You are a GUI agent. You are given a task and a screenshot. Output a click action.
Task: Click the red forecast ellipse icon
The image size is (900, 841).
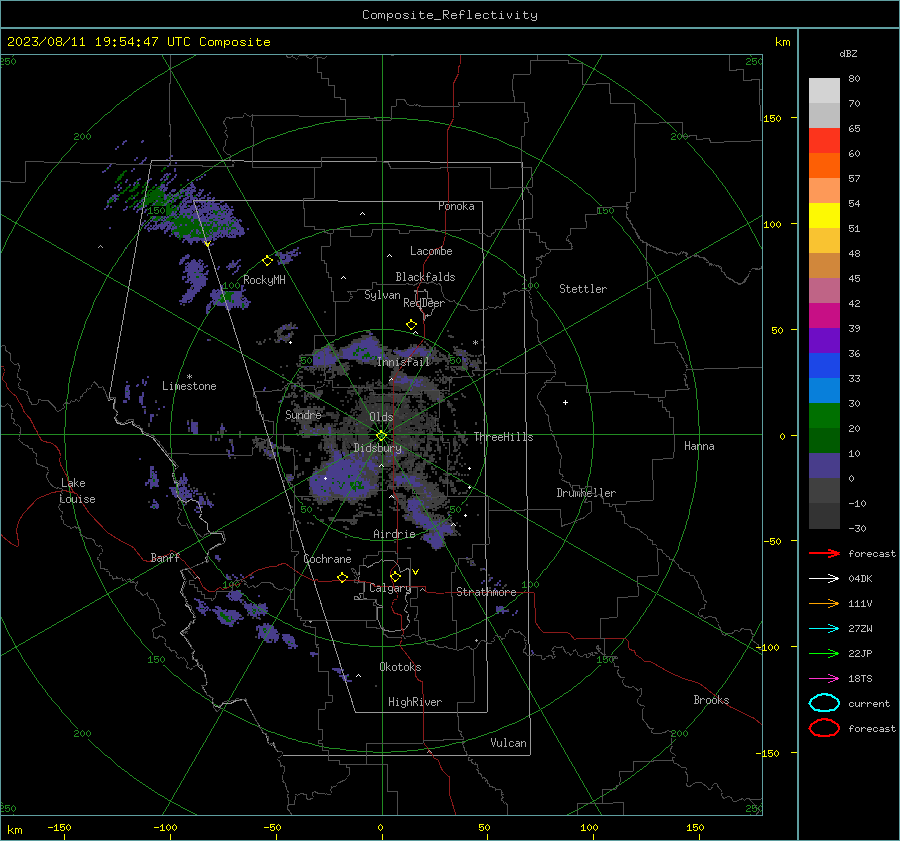tap(824, 728)
